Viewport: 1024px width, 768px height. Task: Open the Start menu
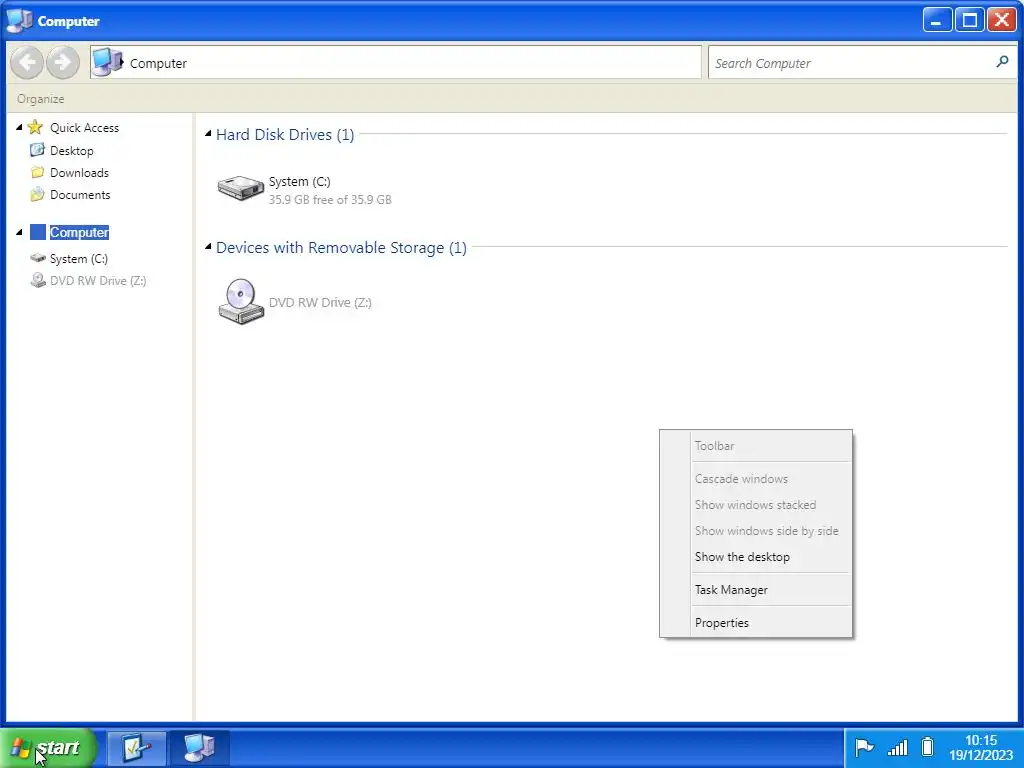pyautogui.click(x=48, y=748)
